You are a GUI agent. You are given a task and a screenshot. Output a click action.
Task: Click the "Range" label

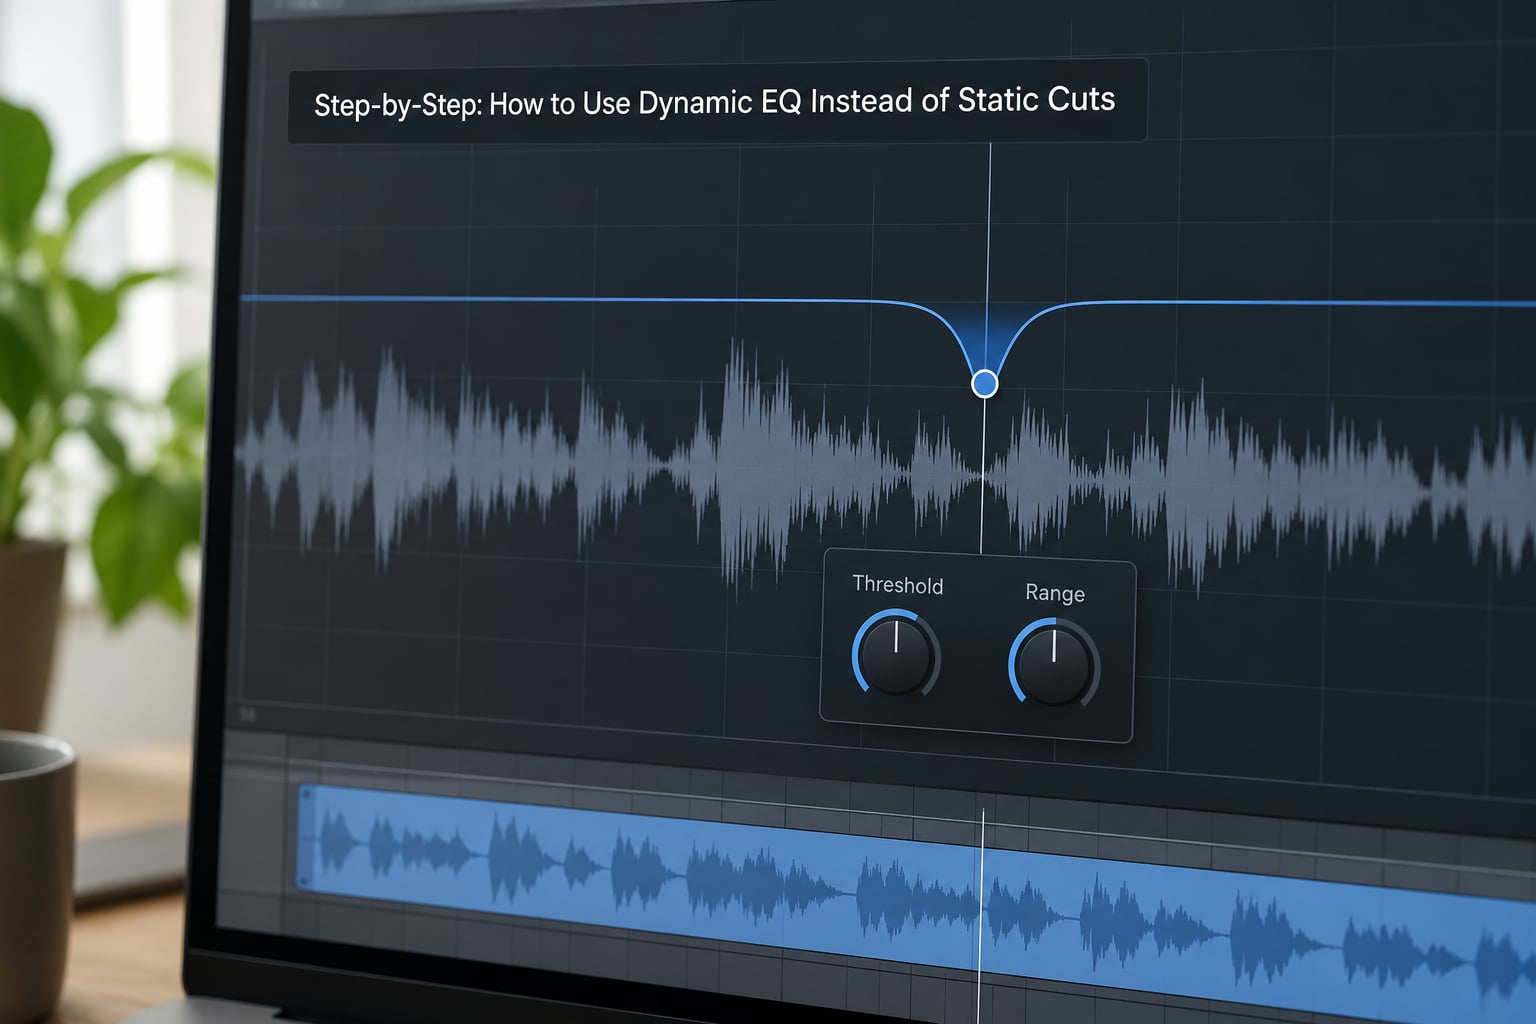pyautogui.click(x=1055, y=593)
